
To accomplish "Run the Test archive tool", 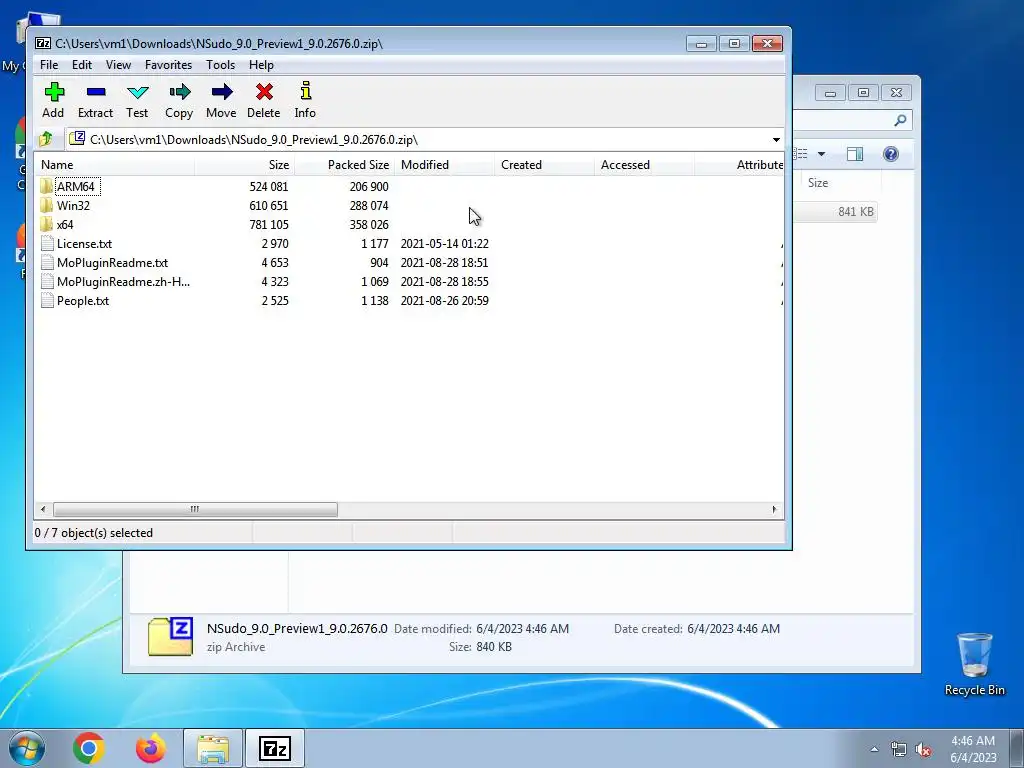I will coord(137,92).
